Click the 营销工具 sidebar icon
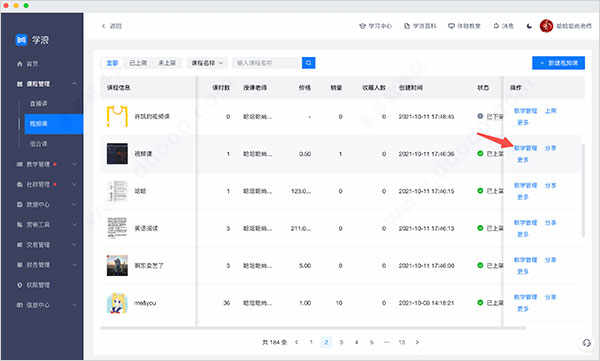 click(x=20, y=225)
